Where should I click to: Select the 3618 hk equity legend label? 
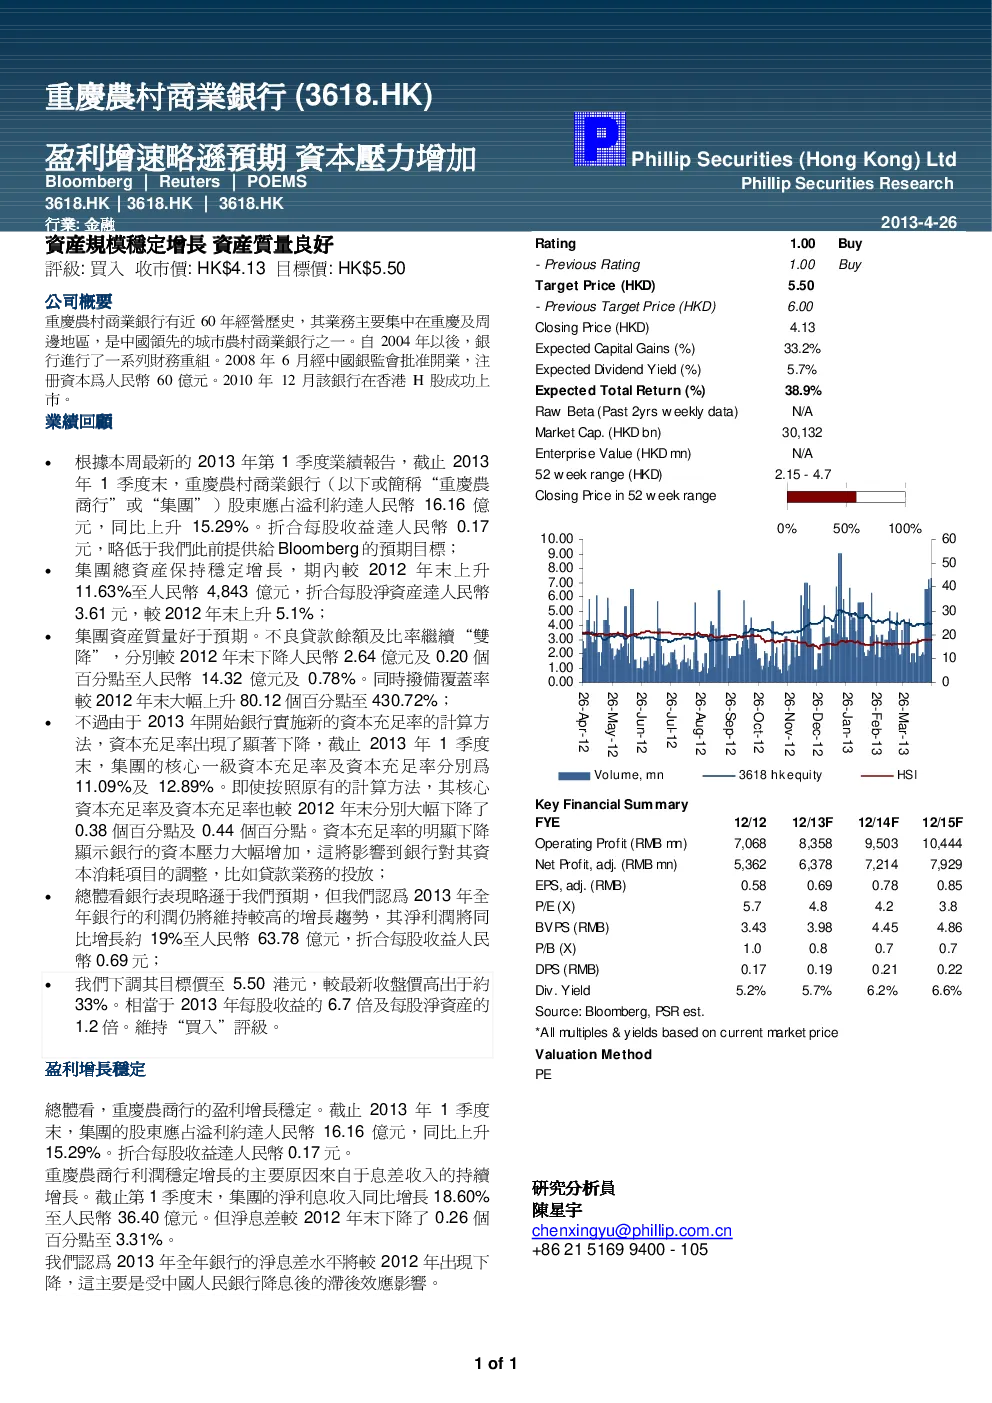780,775
